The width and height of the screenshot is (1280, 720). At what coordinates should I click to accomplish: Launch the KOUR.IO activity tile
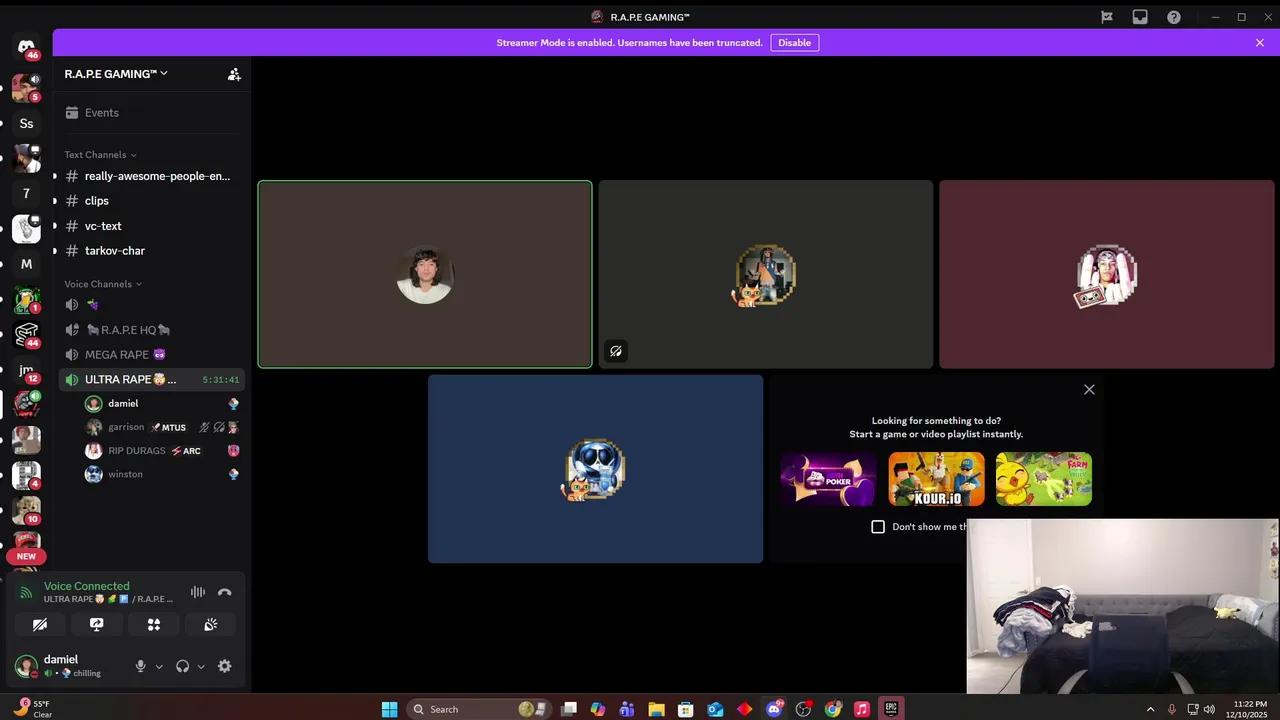point(936,478)
